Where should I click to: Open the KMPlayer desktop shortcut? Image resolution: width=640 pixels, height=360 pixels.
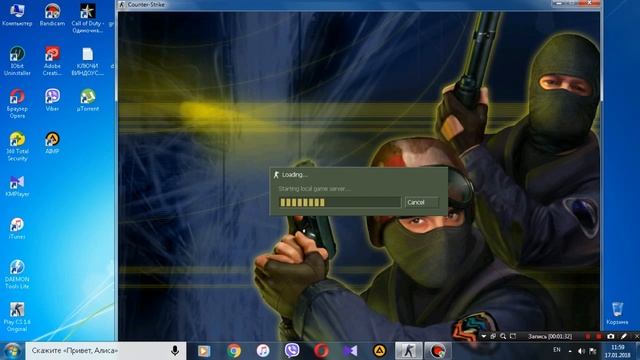click(x=17, y=186)
